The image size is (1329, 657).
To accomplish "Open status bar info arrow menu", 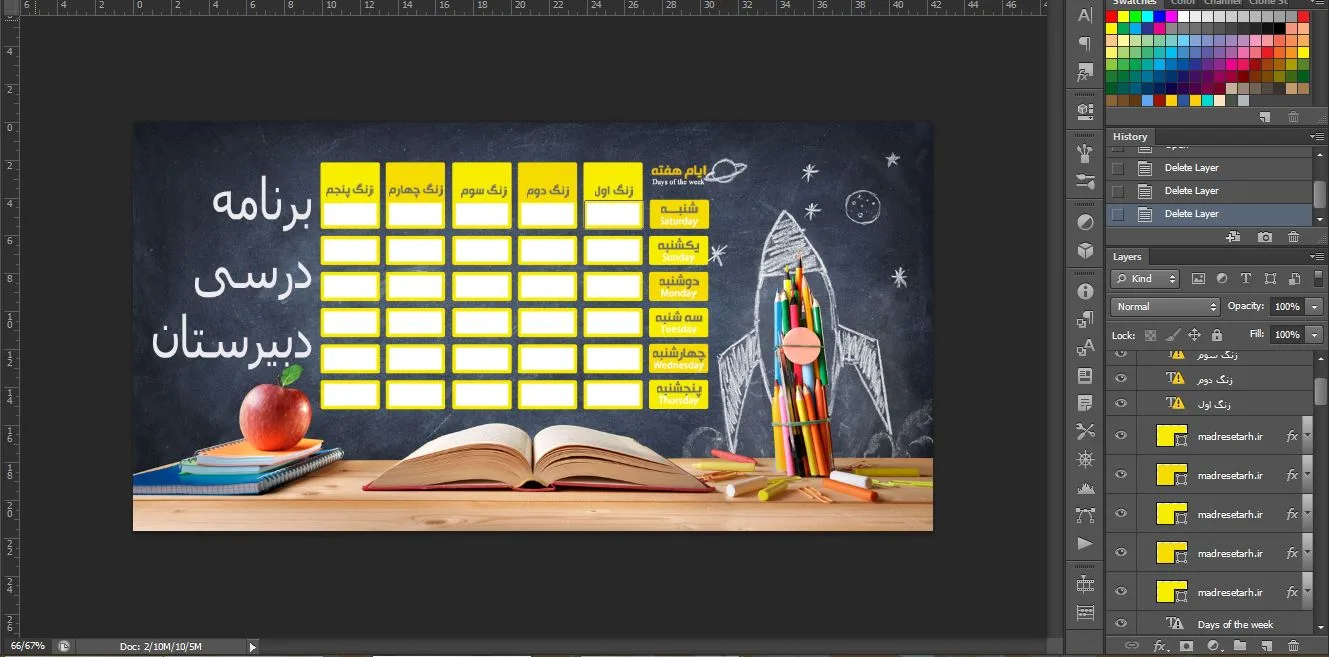I will point(252,647).
